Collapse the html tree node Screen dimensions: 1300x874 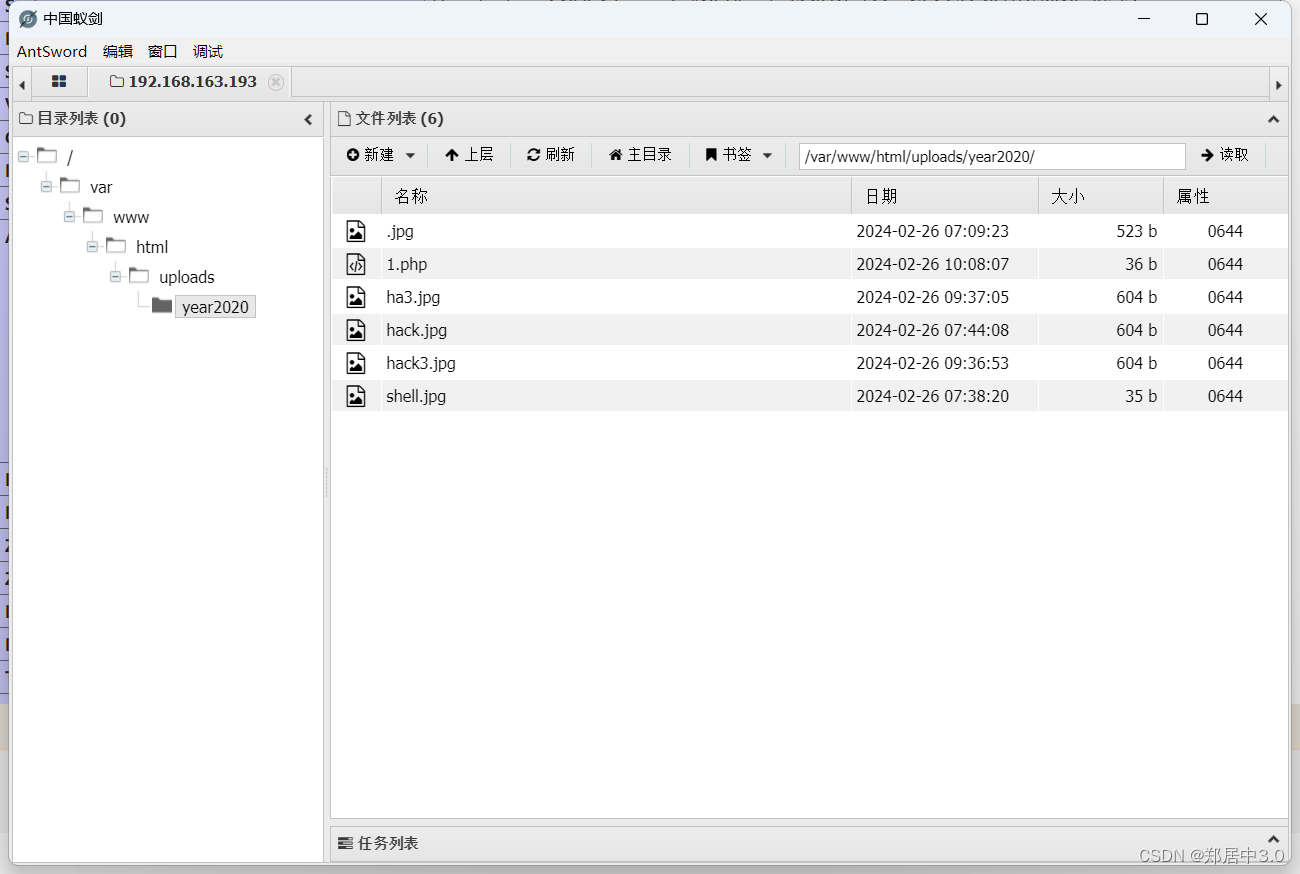[x=92, y=247]
